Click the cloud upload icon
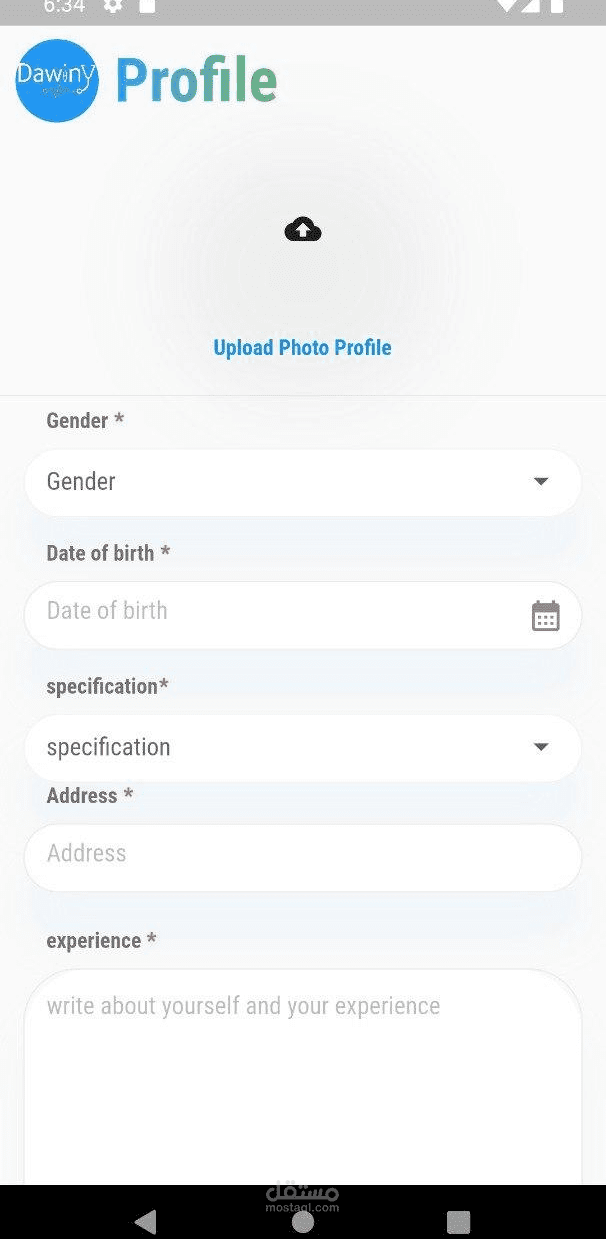 click(x=303, y=230)
